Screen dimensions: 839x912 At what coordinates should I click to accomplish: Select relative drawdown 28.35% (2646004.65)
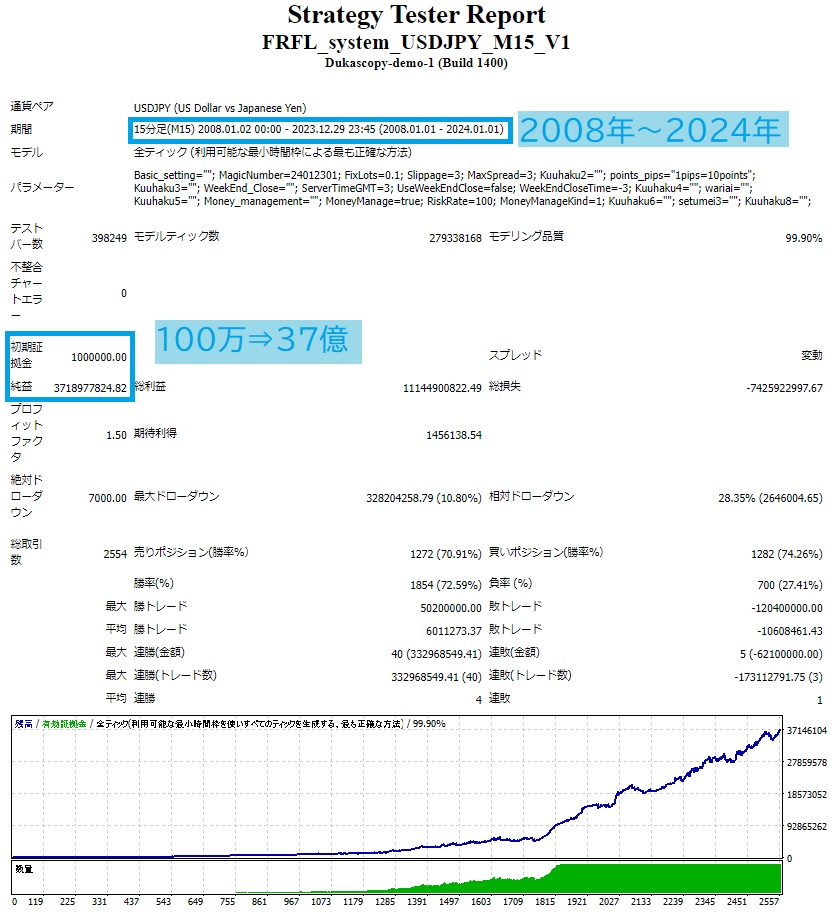click(770, 498)
